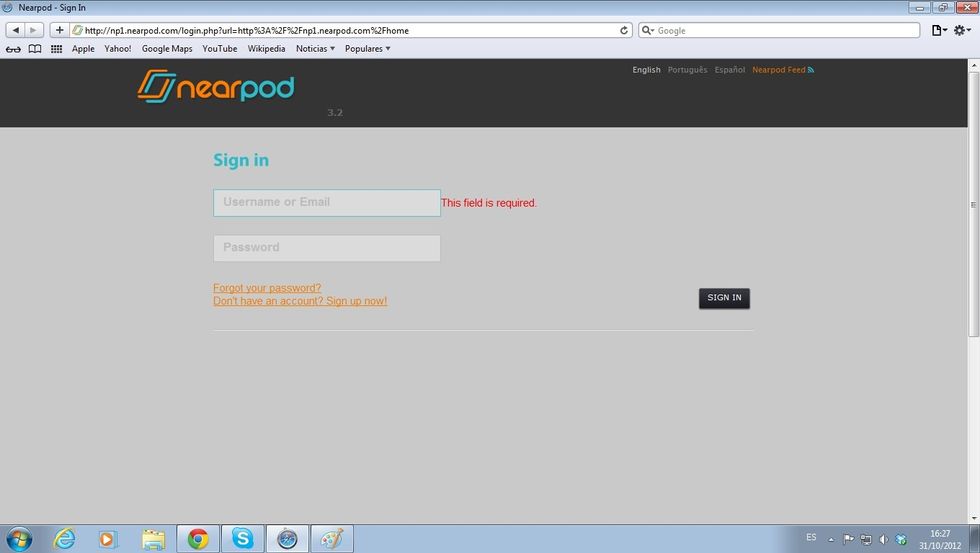This screenshot has height=553, width=980.
Task: Click the Nearpod logo
Action: tap(216, 86)
